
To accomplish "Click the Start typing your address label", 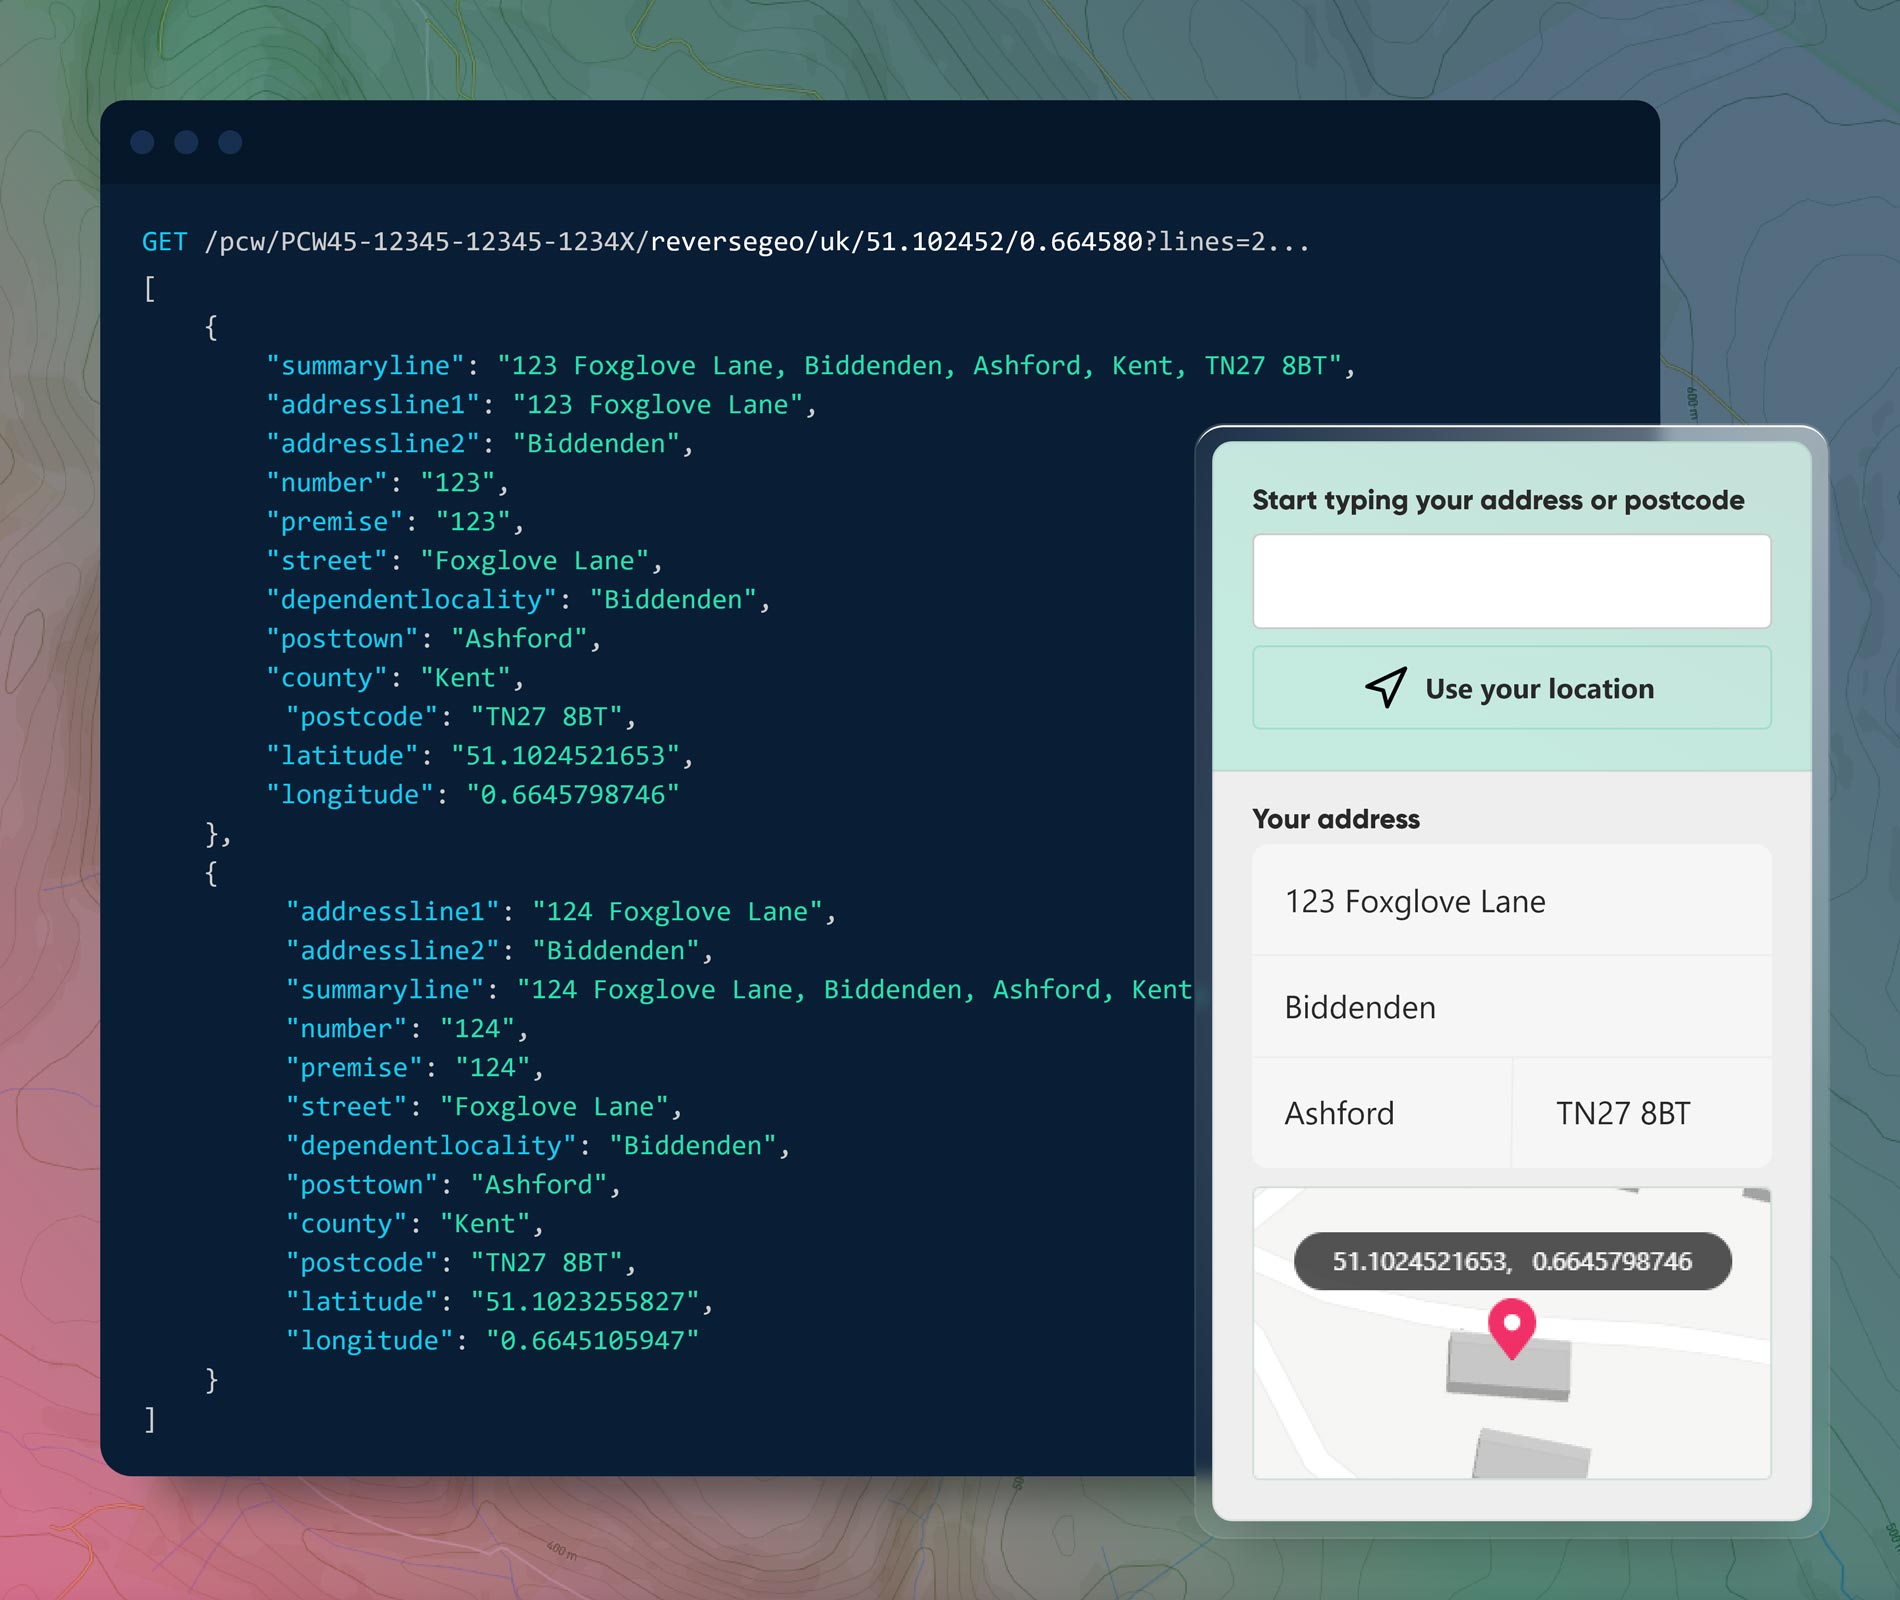I will coord(1498,500).
